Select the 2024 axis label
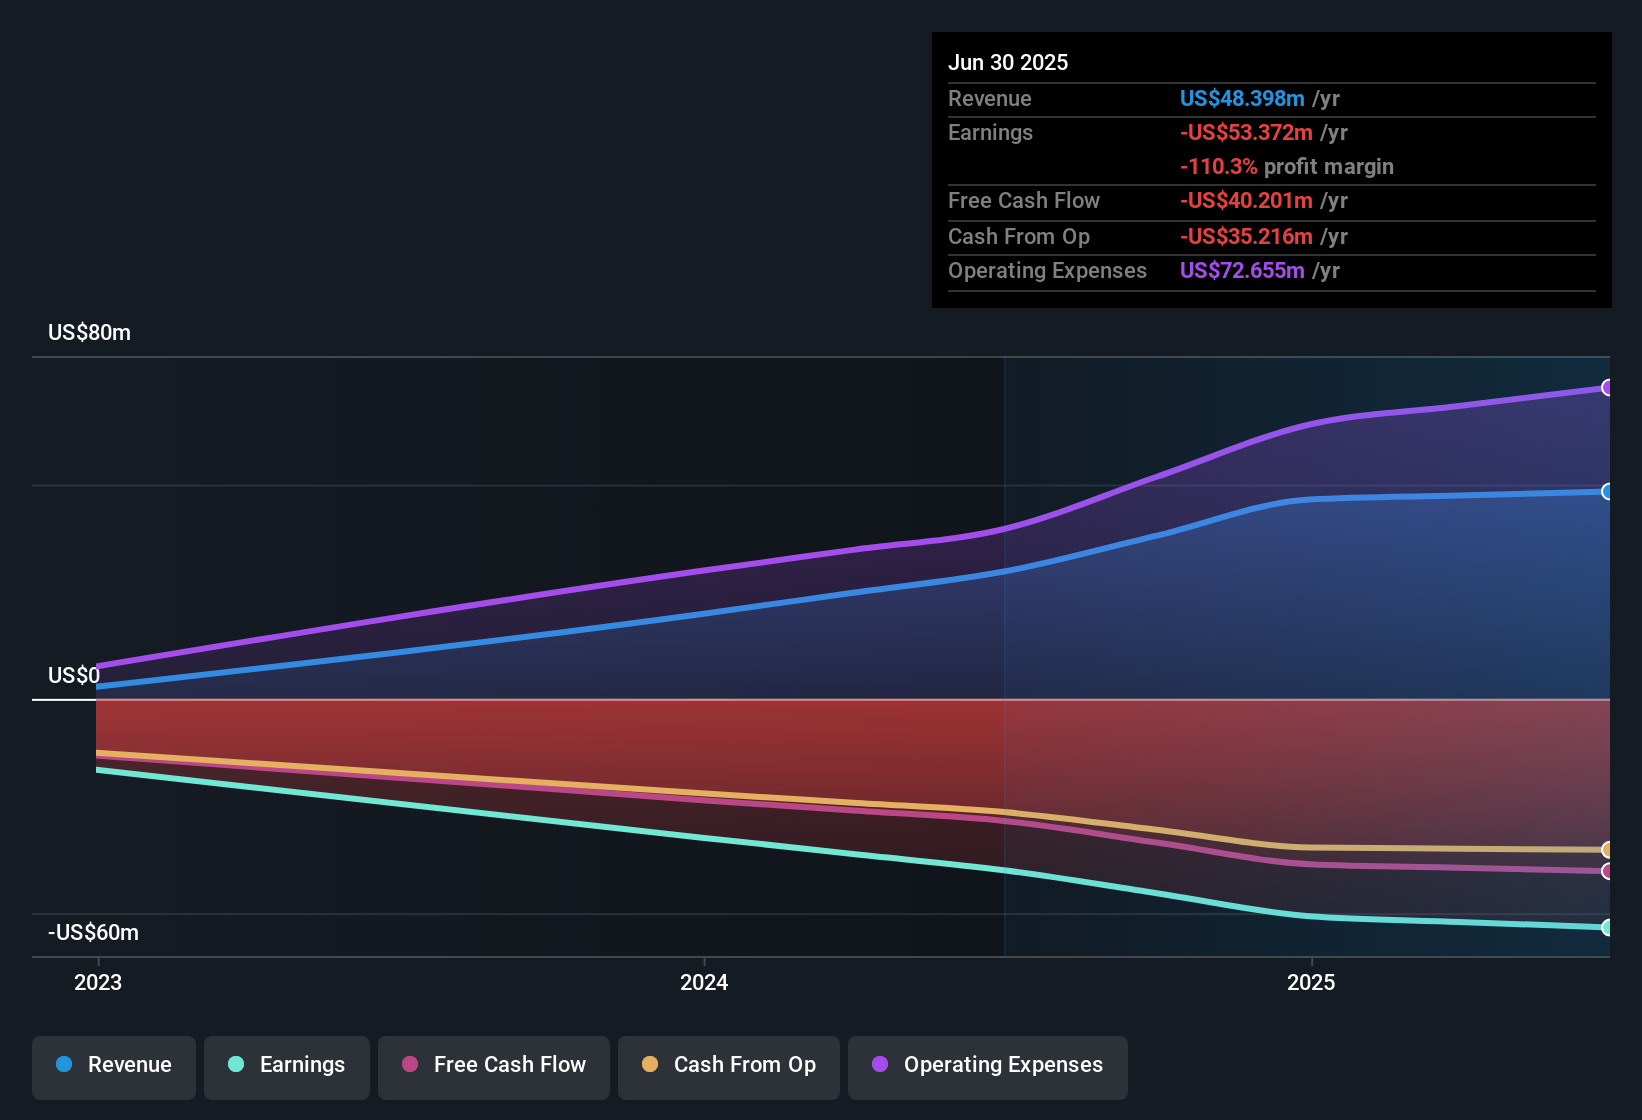 pyautogui.click(x=703, y=982)
